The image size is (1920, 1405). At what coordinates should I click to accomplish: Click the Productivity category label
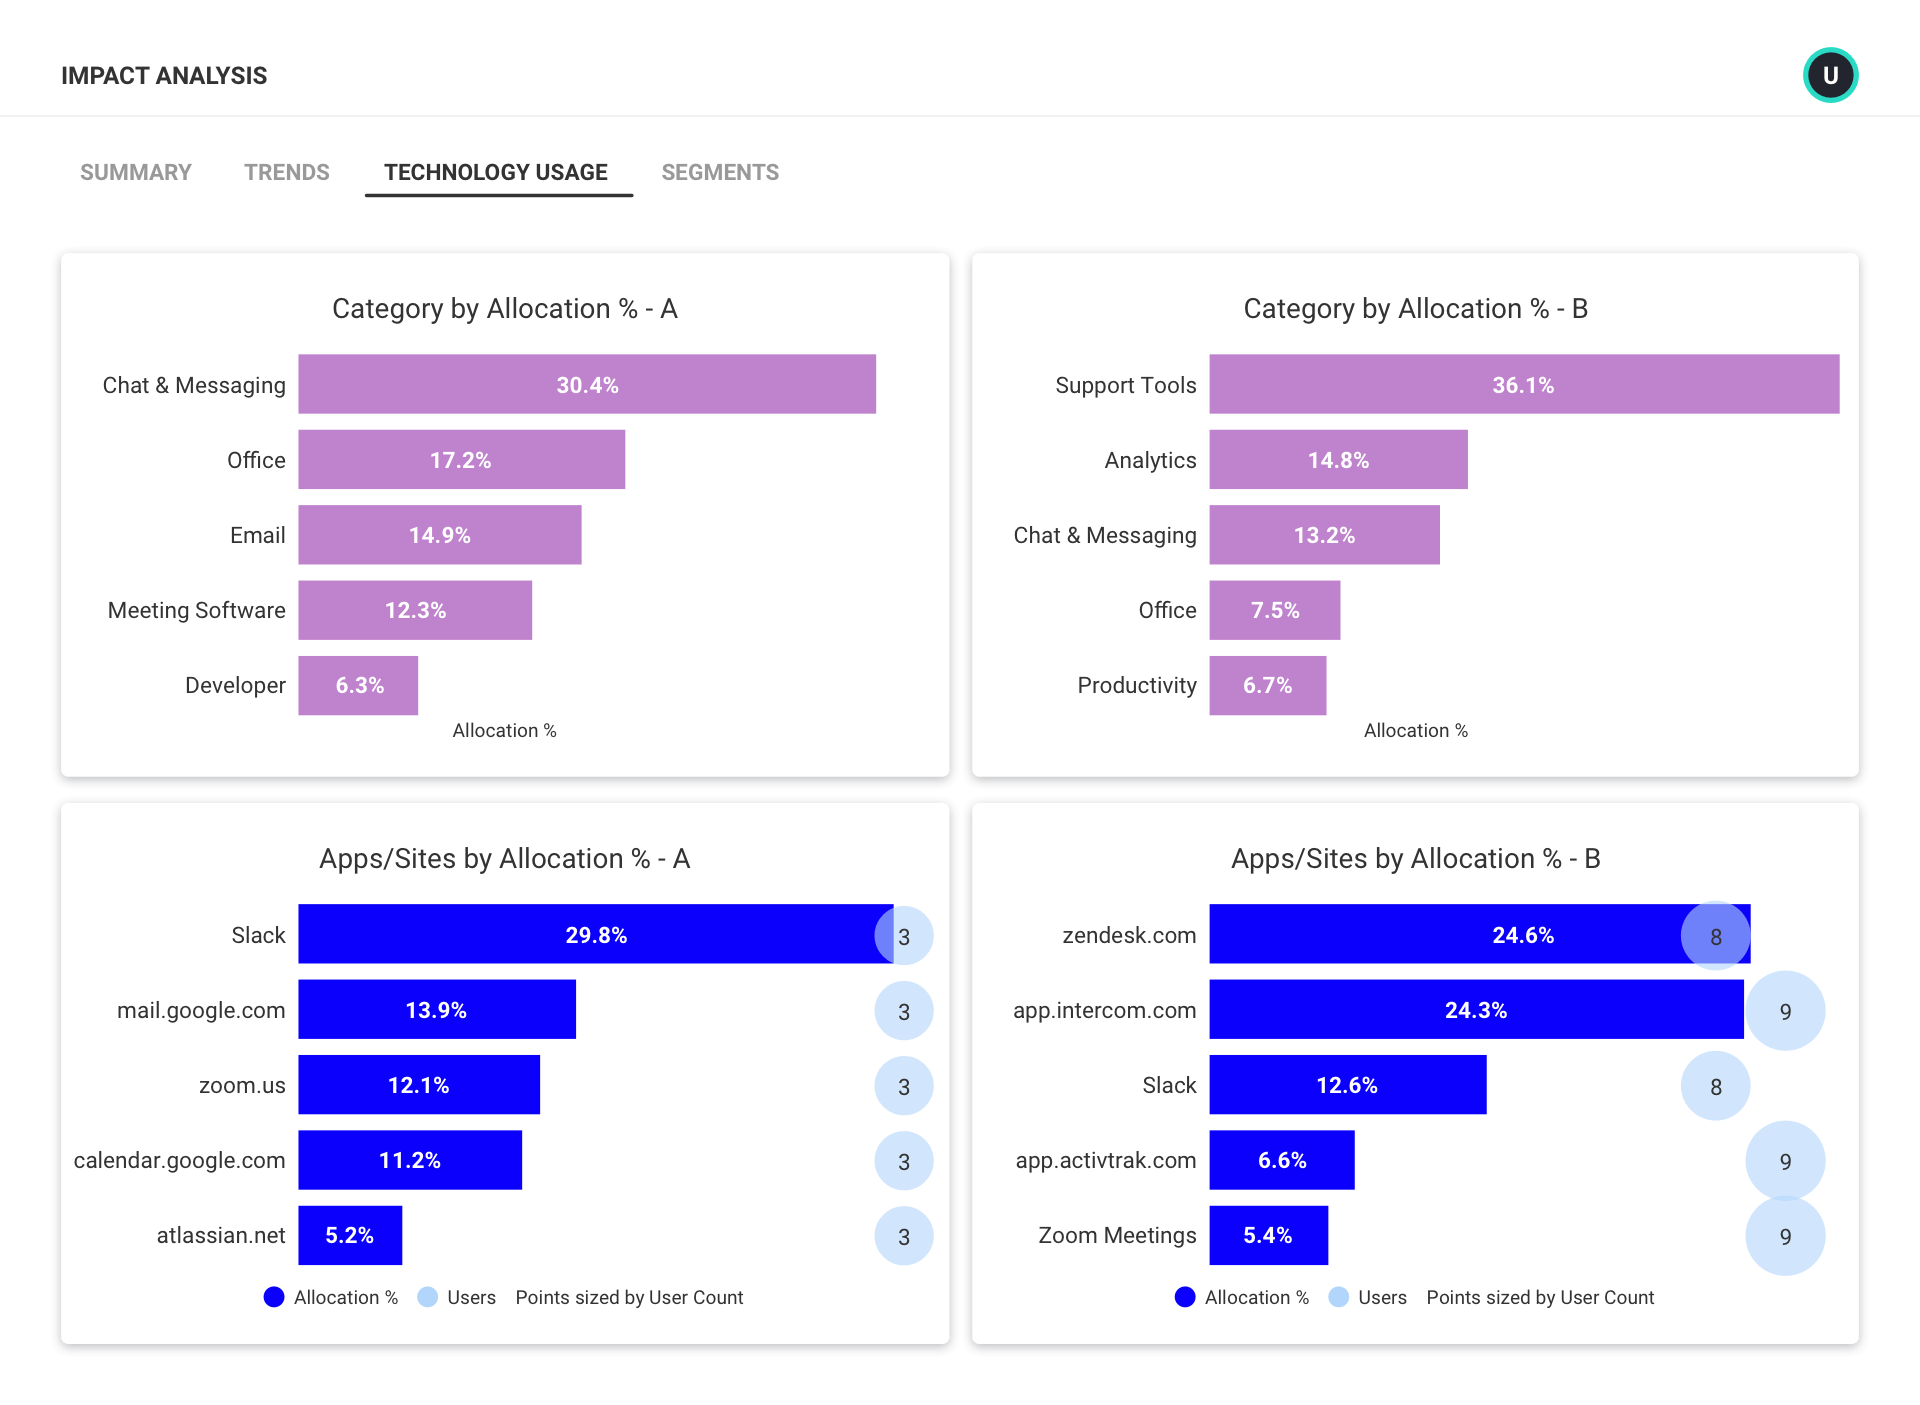(x=1137, y=685)
